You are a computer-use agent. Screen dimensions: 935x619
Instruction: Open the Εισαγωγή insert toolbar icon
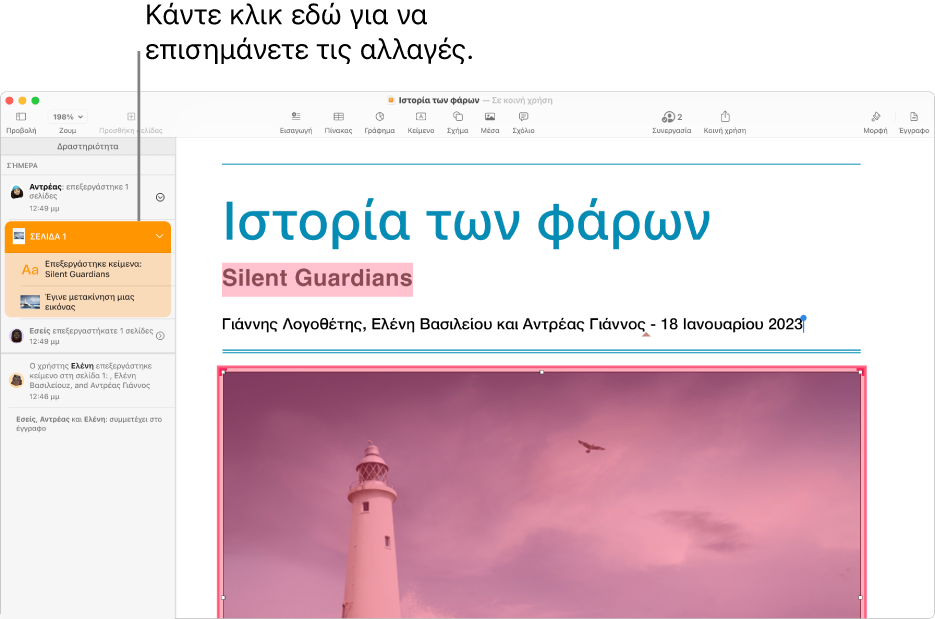click(296, 117)
